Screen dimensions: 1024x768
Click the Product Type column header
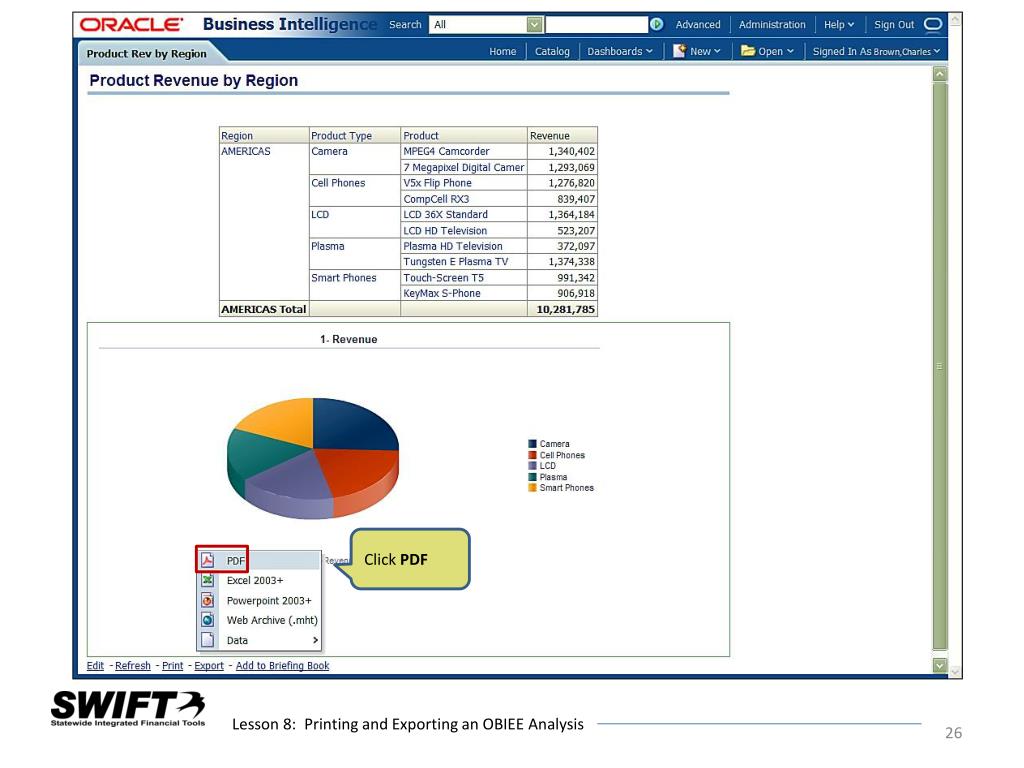(354, 135)
